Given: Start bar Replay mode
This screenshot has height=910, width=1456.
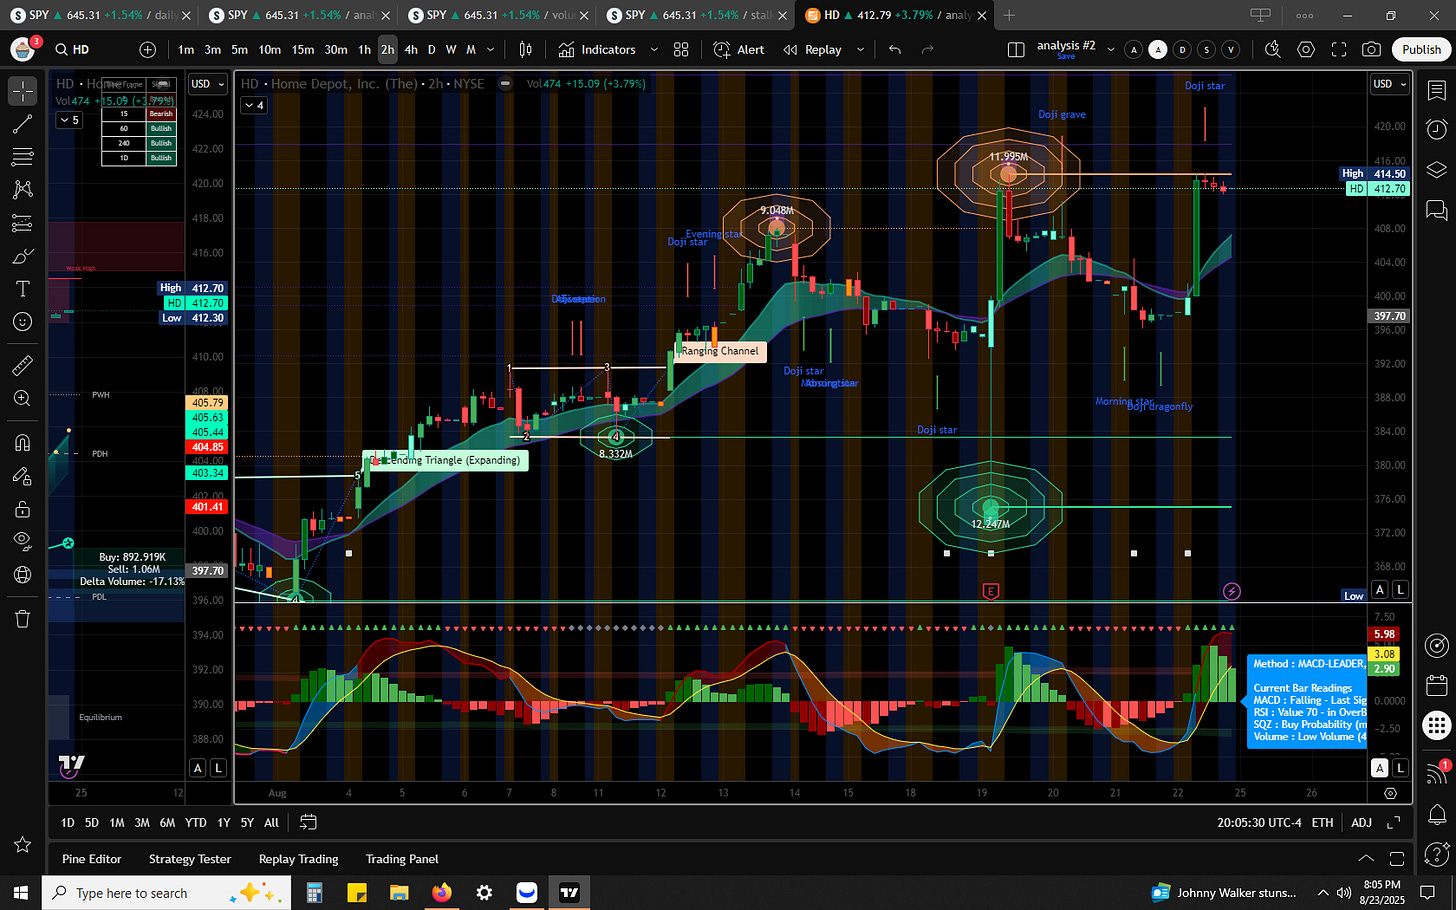Looking at the screenshot, I should pyautogui.click(x=812, y=50).
